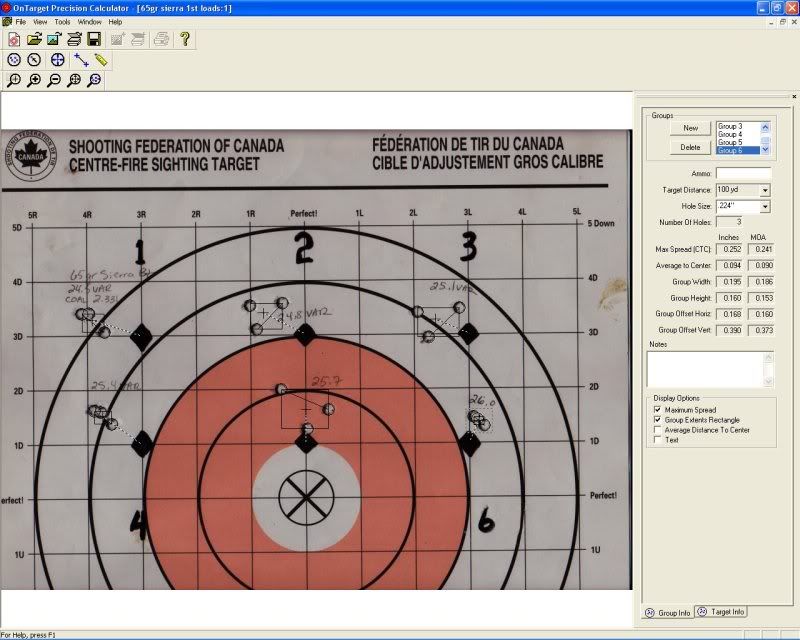Restore the inner document window
Viewport: 800px width, 640px height.
click(783, 22)
